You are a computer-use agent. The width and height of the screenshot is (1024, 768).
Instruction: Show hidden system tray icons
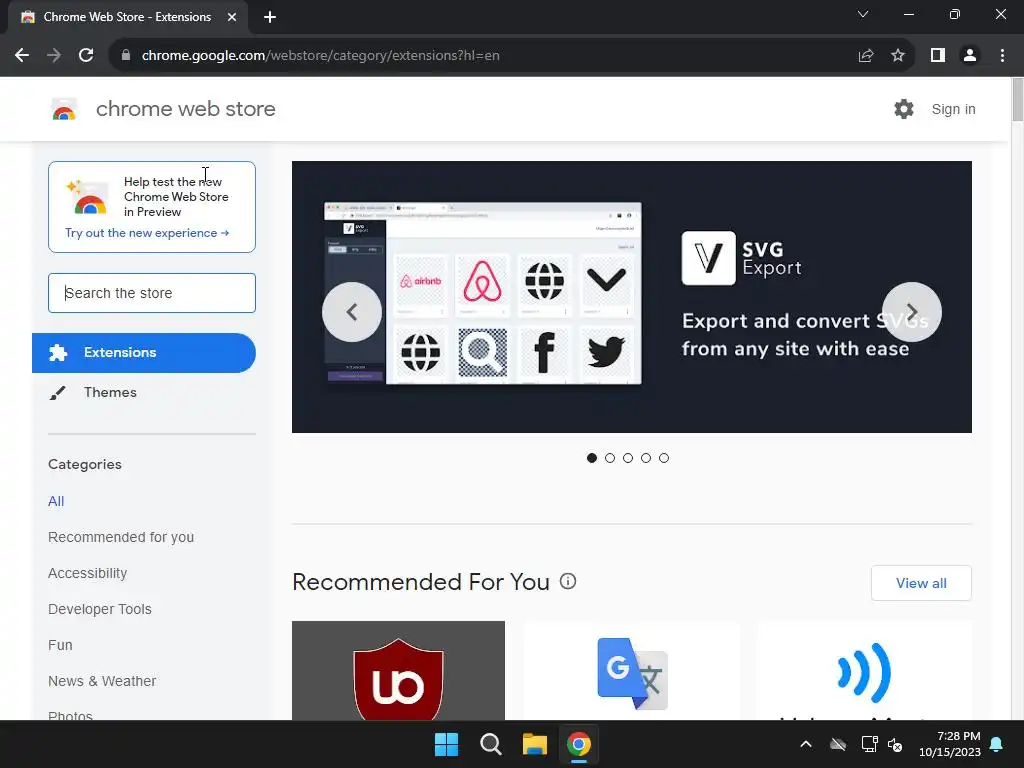(806, 744)
